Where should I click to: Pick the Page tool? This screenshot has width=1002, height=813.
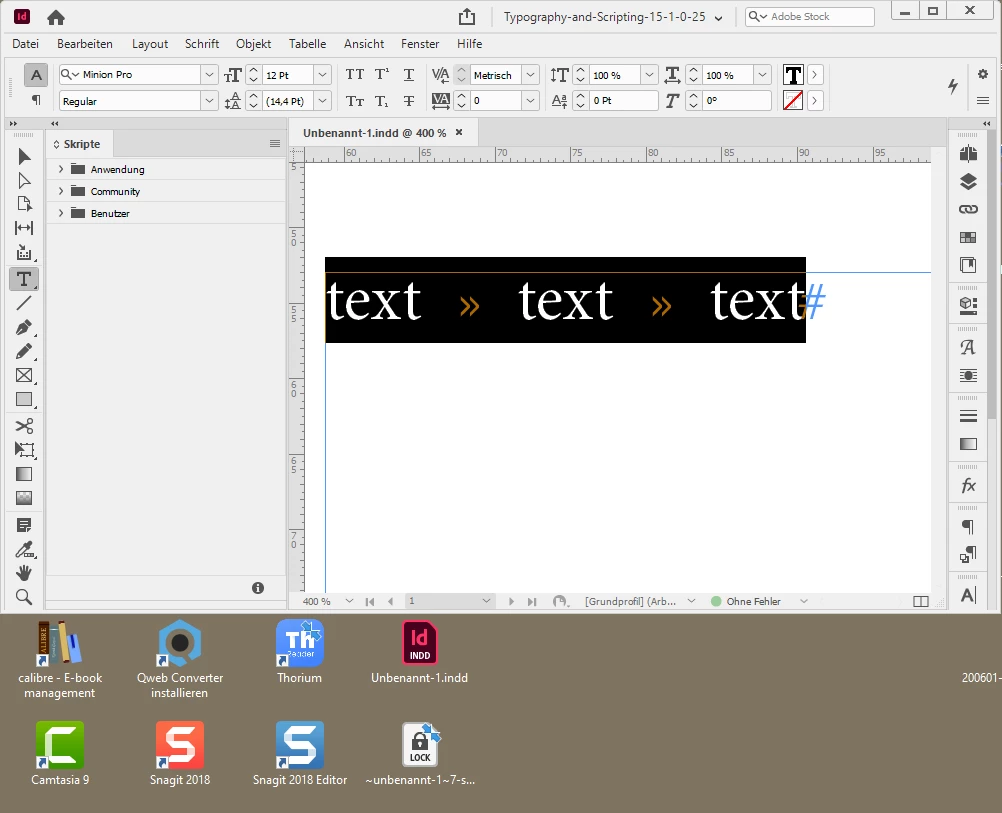[x=24, y=205]
